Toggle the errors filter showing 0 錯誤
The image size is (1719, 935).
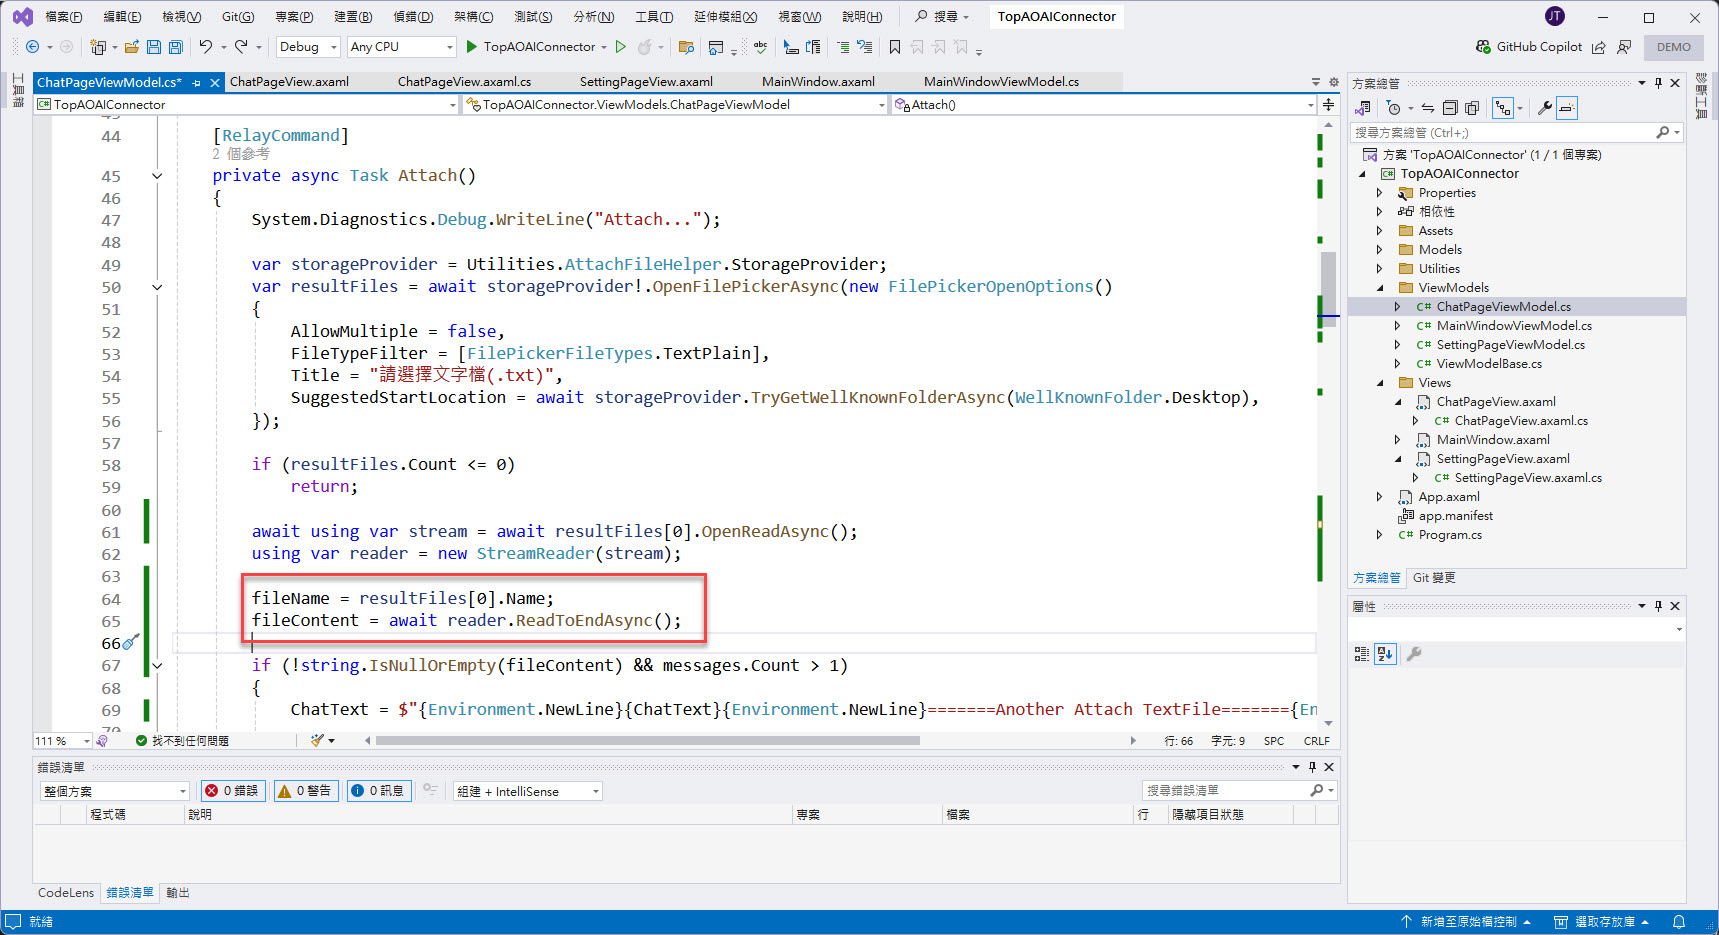pyautogui.click(x=231, y=791)
